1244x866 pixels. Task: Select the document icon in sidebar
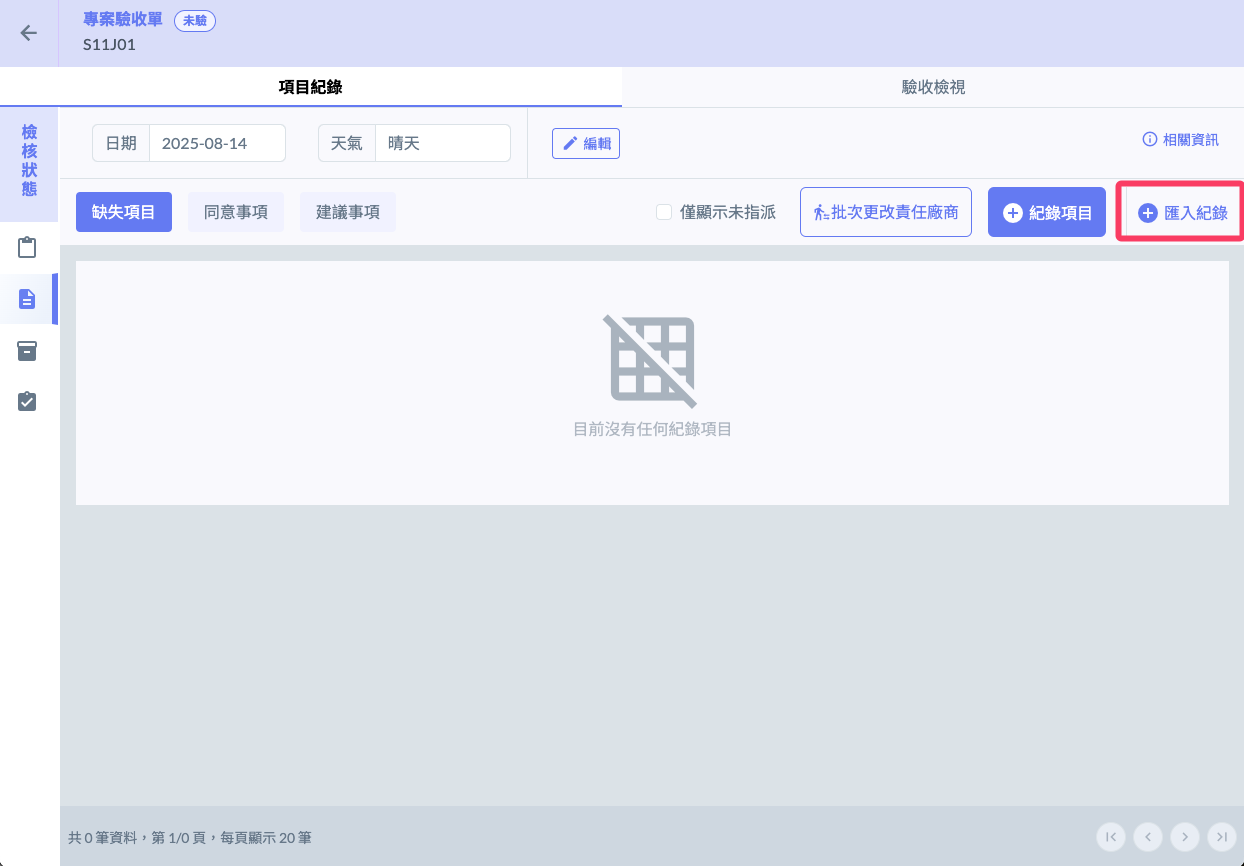(27, 299)
